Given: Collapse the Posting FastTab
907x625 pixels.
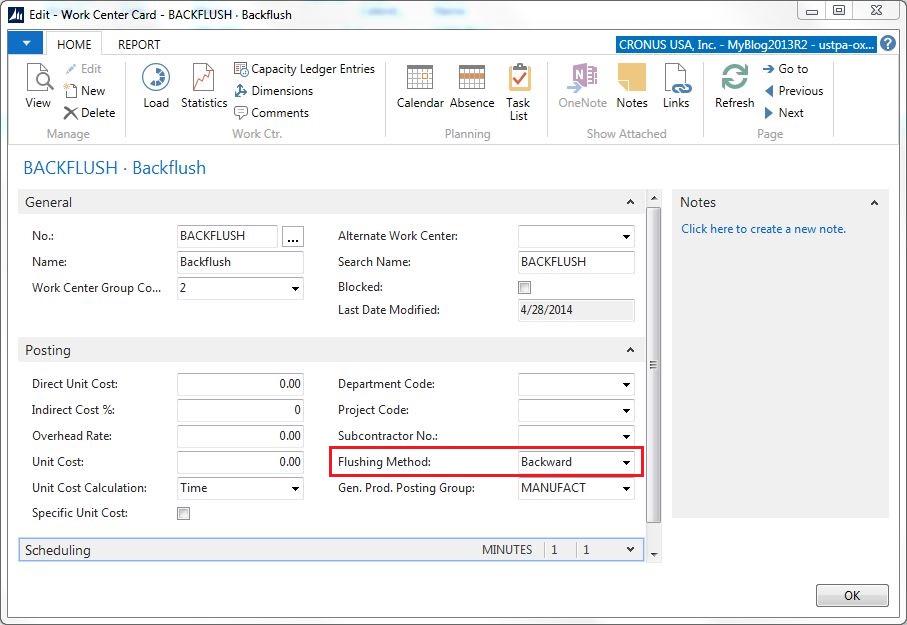Looking at the screenshot, I should pyautogui.click(x=630, y=350).
